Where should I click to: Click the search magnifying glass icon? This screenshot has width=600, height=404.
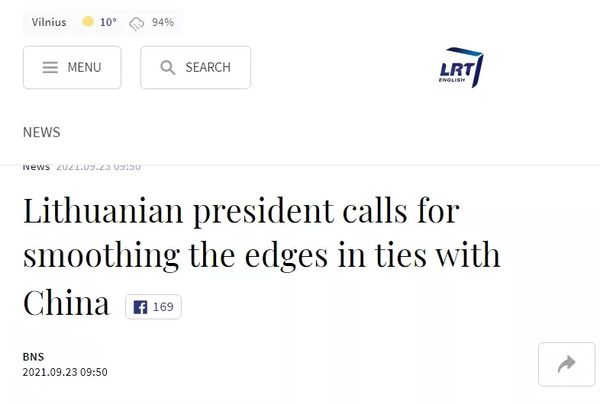pos(167,68)
